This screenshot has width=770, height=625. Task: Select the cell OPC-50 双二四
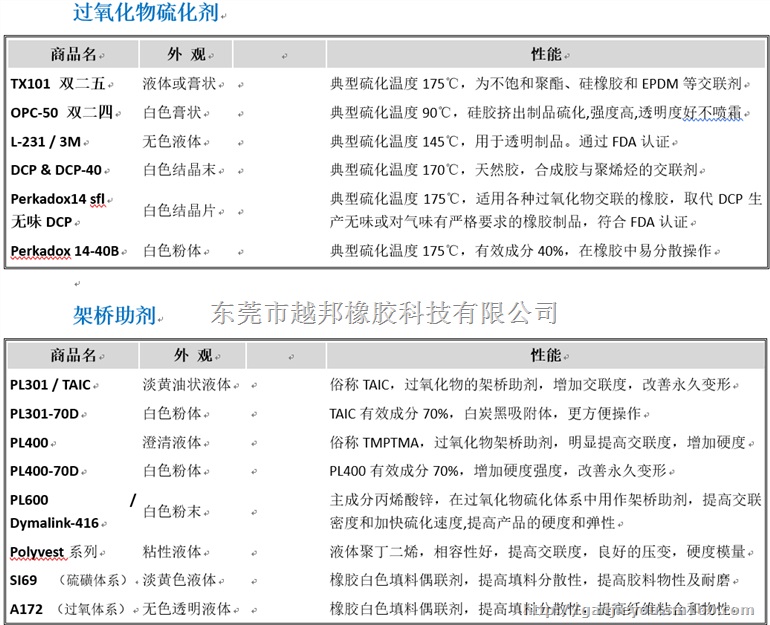(x=62, y=112)
